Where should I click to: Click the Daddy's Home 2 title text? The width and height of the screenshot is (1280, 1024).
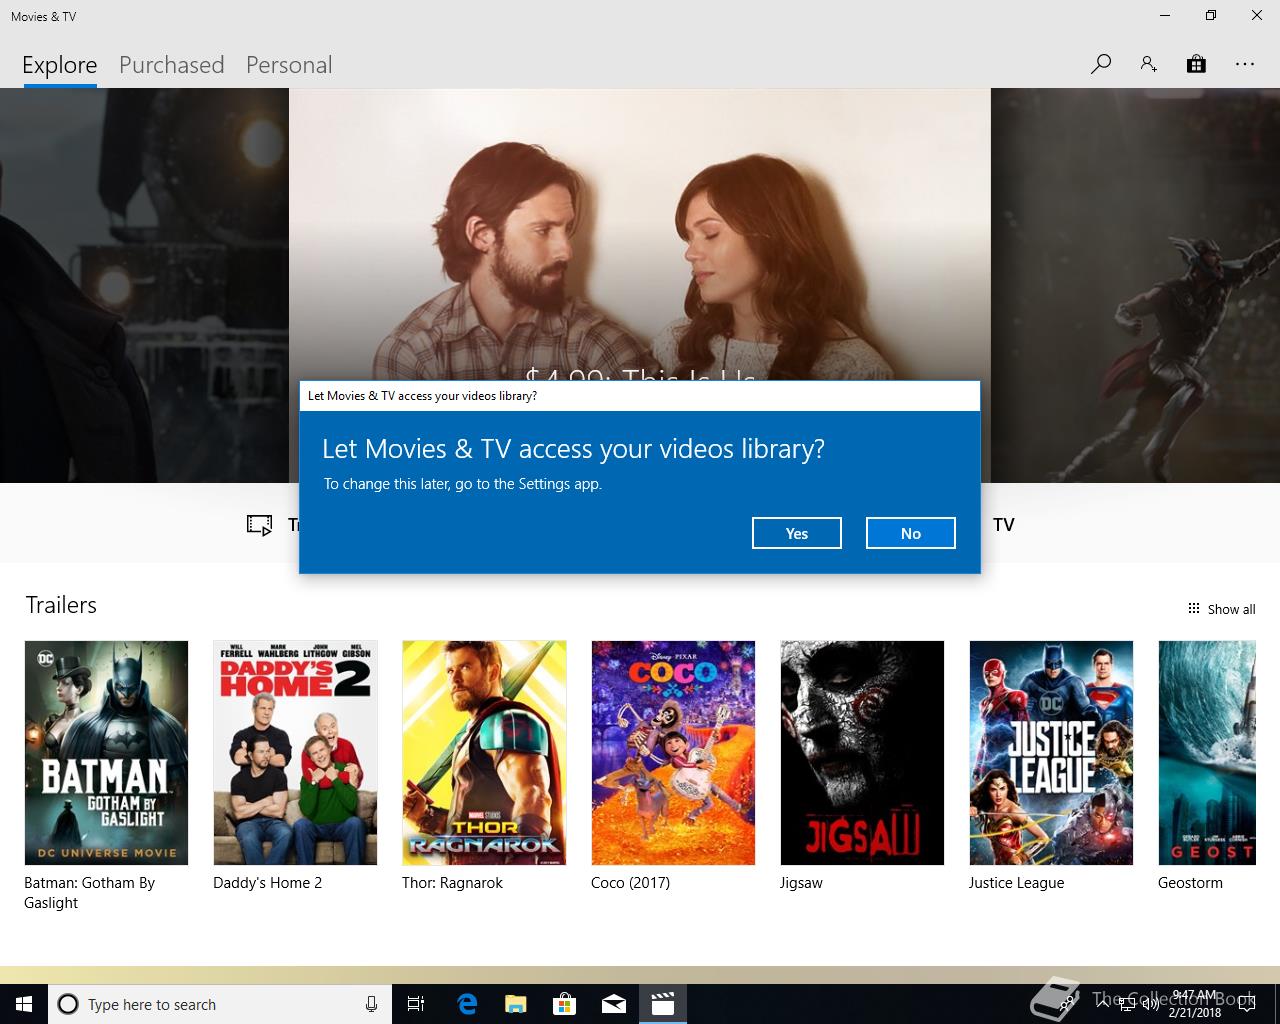click(267, 883)
